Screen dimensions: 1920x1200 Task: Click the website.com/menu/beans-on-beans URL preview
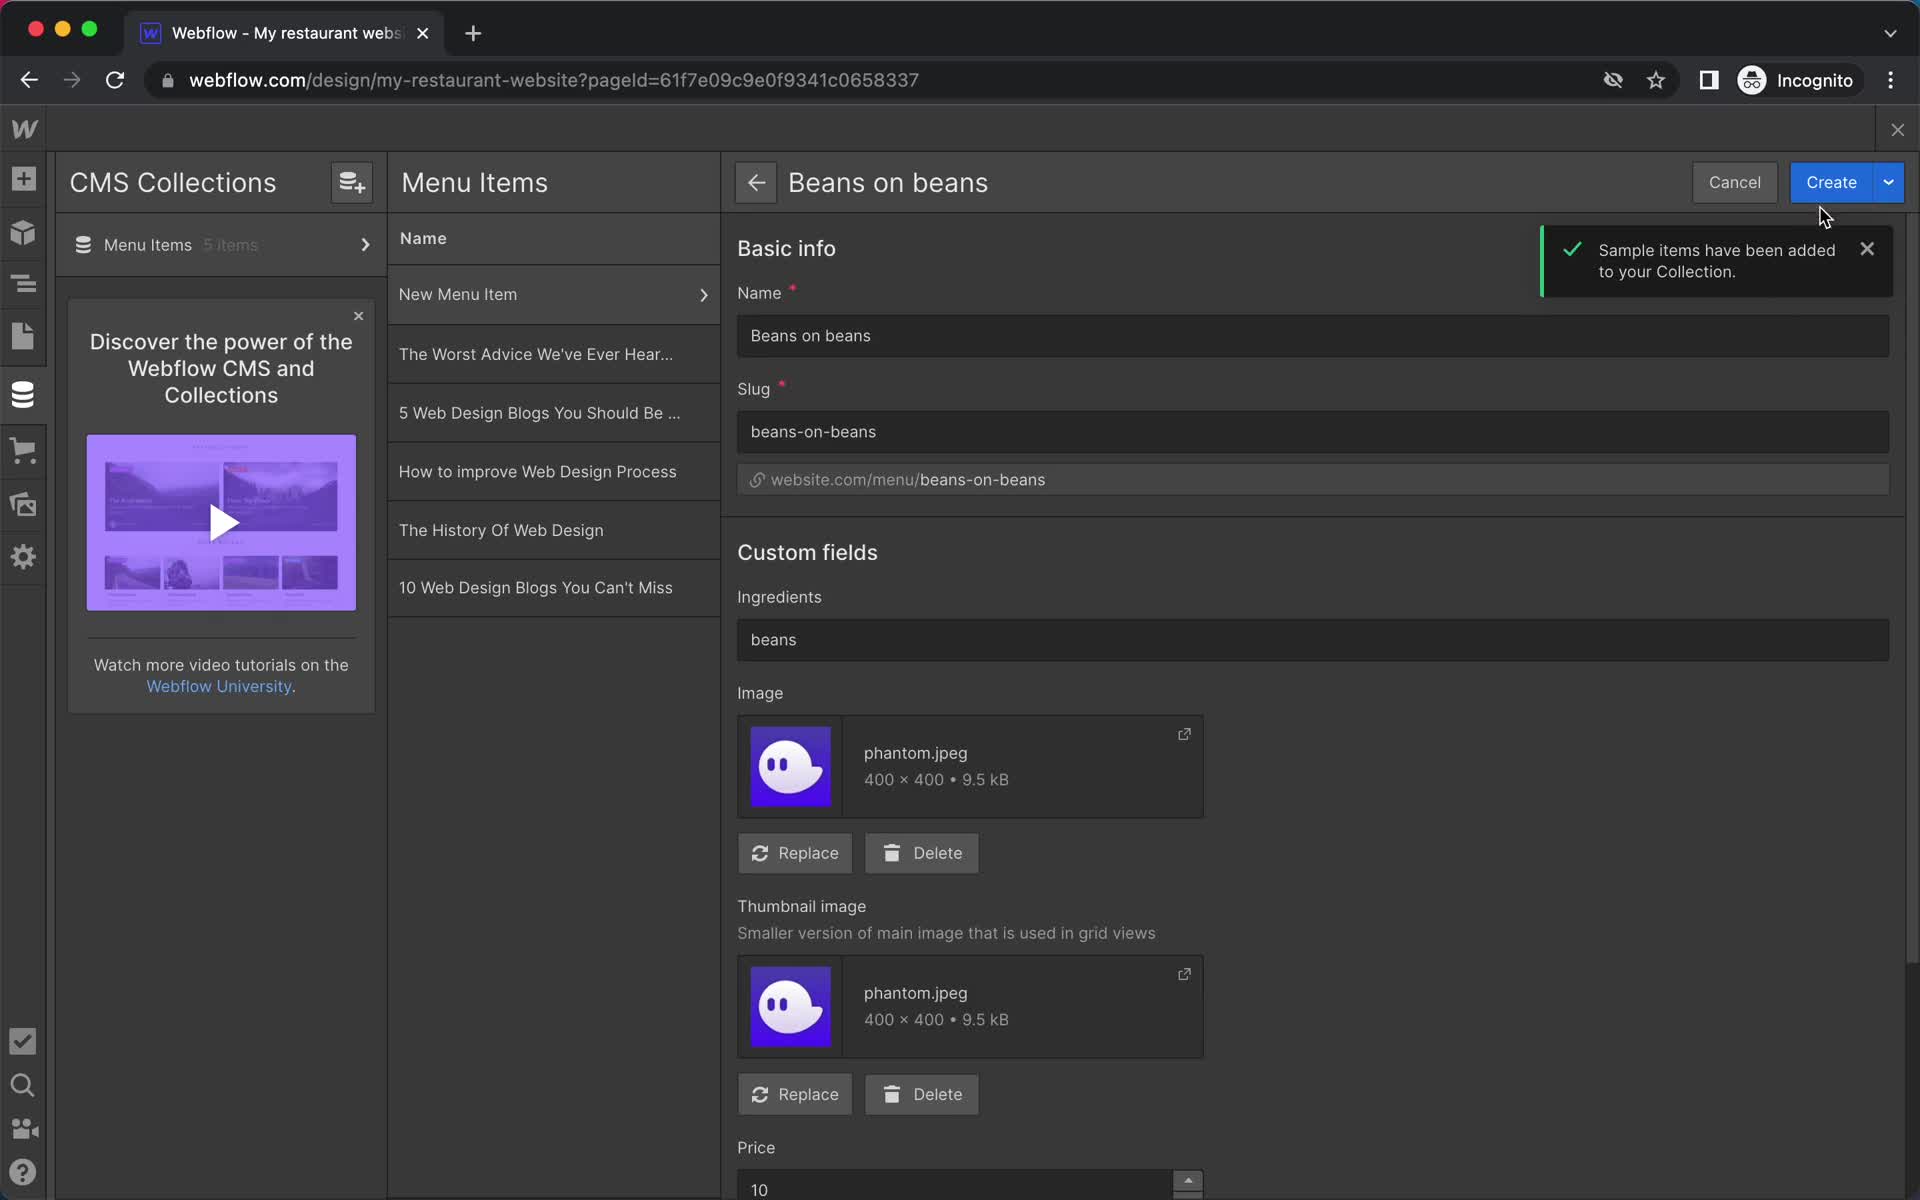(1312, 480)
